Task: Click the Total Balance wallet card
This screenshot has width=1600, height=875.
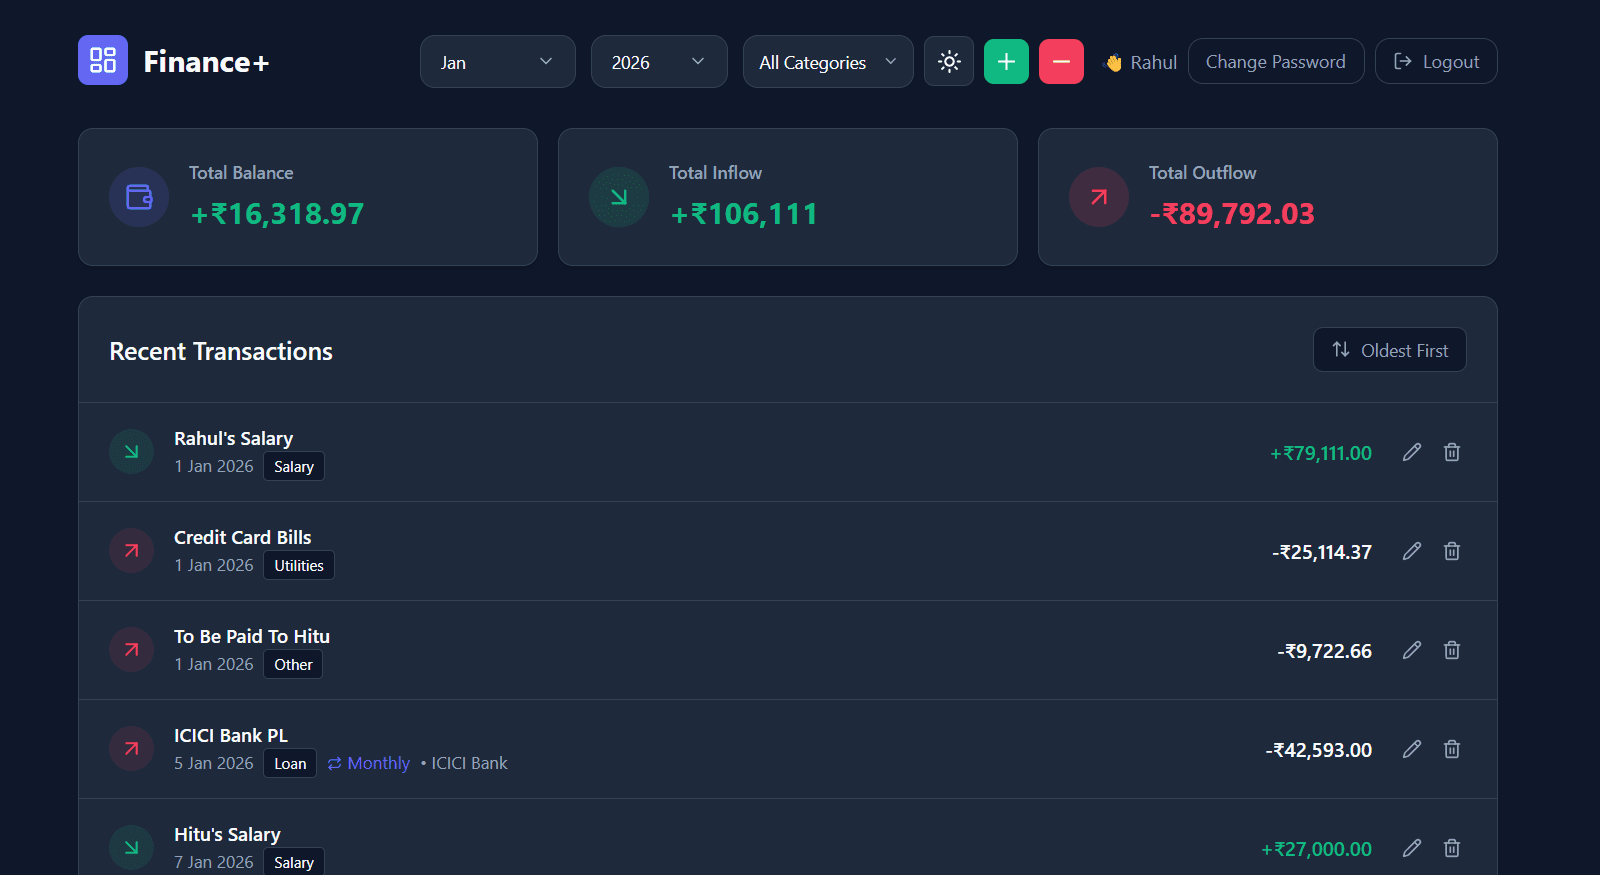Action: tap(308, 197)
